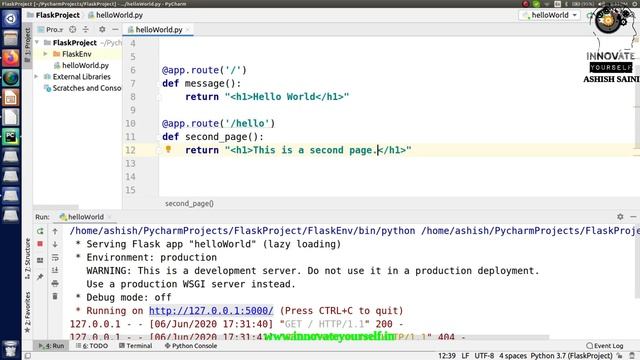Viewport: 640px width, 360px height.
Task: Print the Run console output
Action: pyautogui.click(x=55, y=283)
